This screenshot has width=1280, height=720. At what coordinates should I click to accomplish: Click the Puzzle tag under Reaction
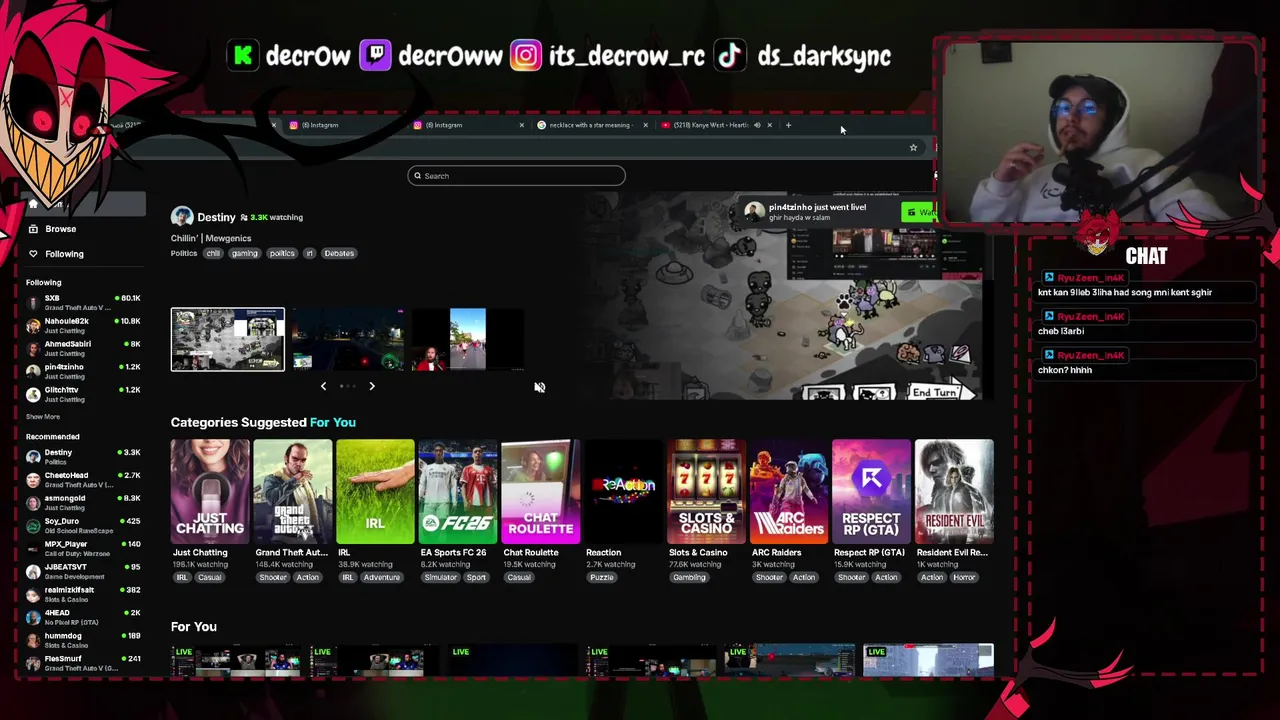[601, 577]
